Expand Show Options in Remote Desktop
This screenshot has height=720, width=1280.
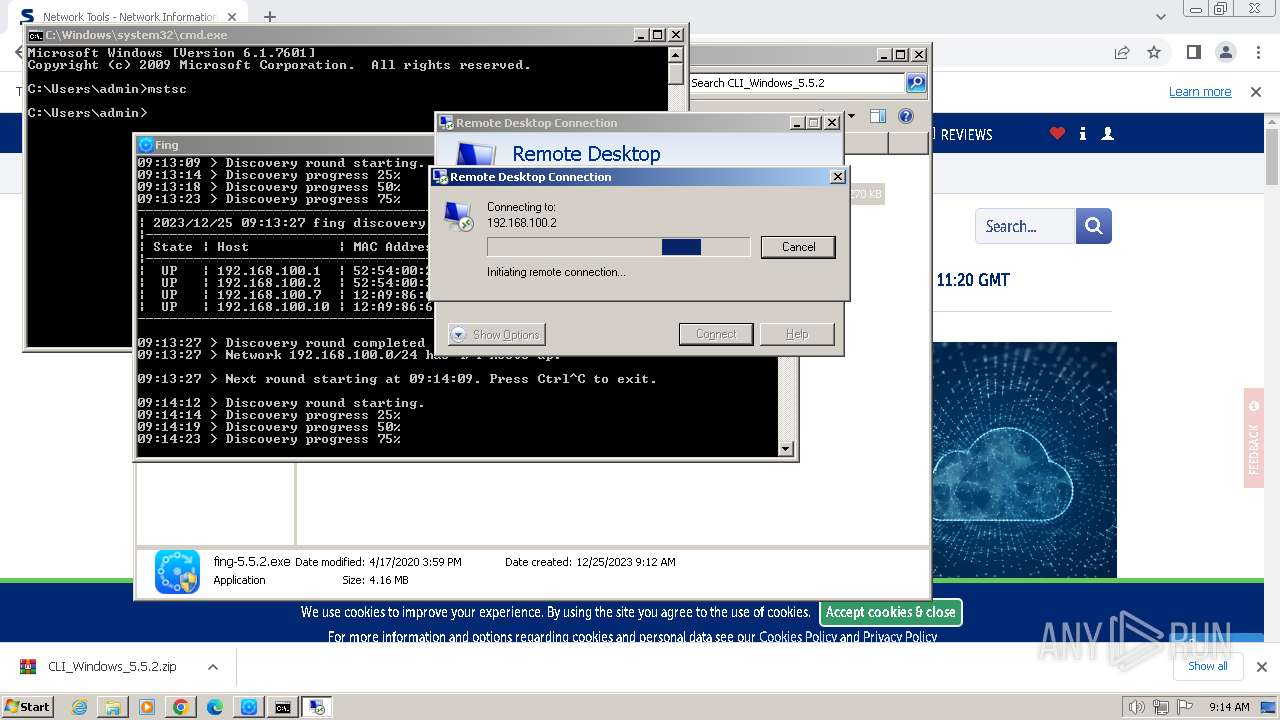[497, 334]
